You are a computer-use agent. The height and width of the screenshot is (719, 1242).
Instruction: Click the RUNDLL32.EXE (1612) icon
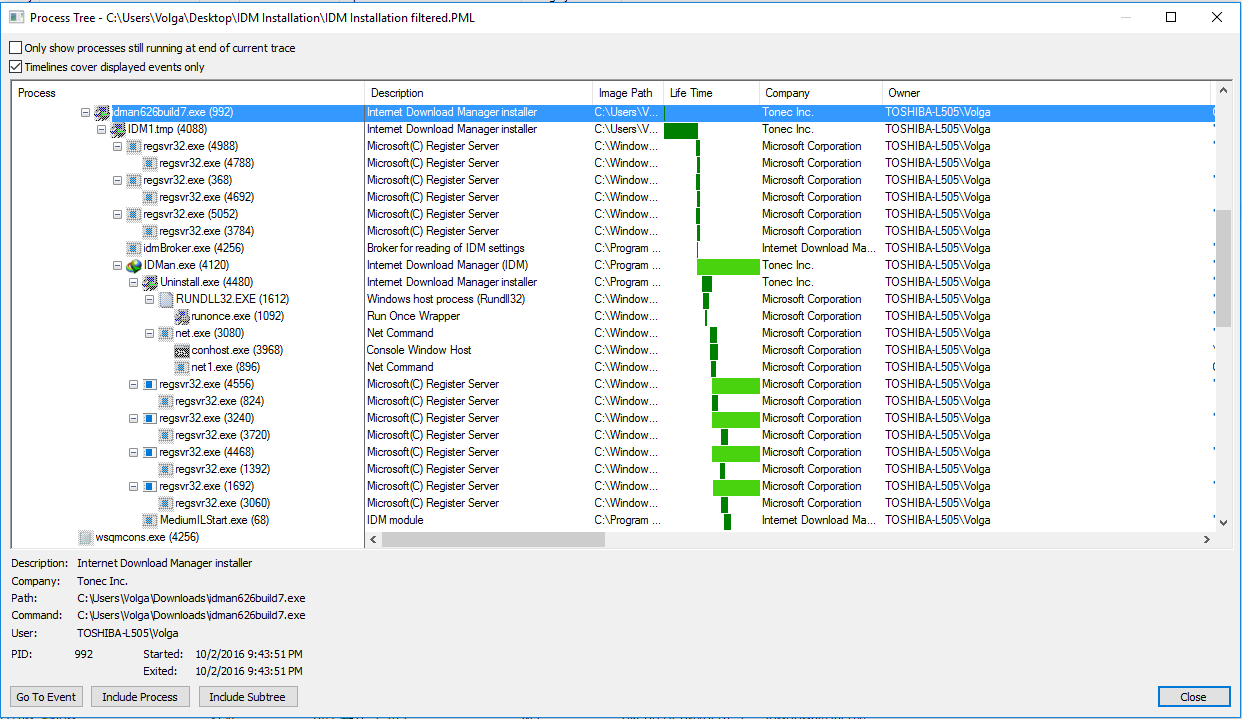166,299
